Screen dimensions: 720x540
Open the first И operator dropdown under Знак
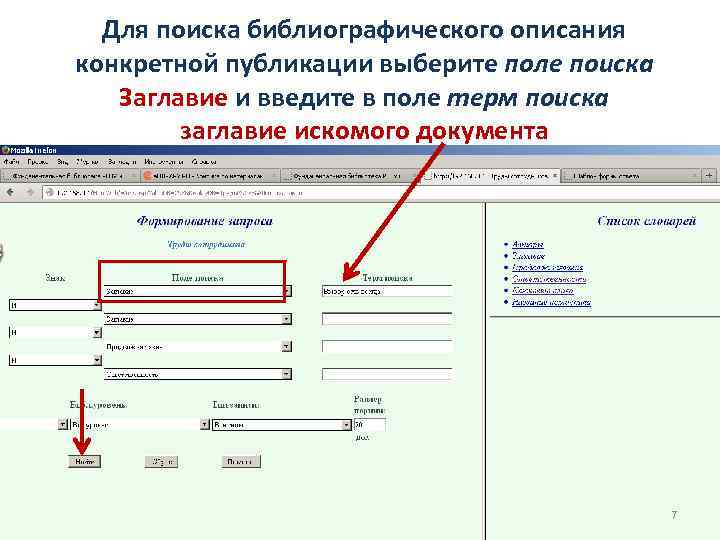[x=55, y=305]
